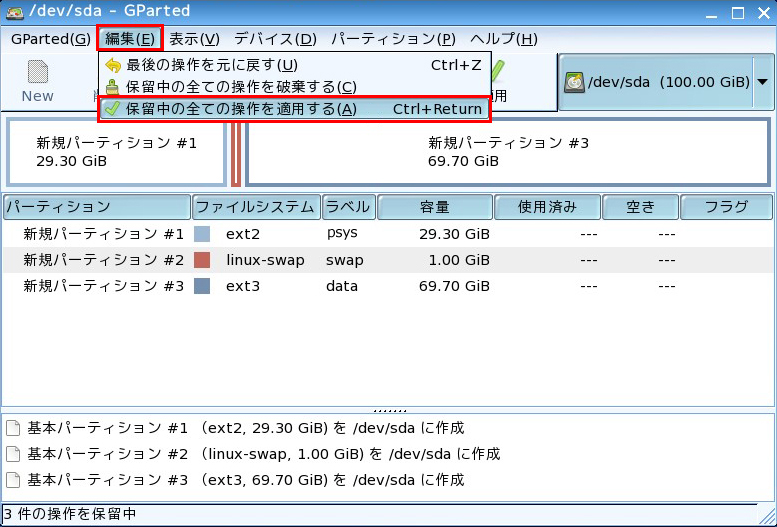Click the clear-all-operations broom icon

tap(112, 87)
